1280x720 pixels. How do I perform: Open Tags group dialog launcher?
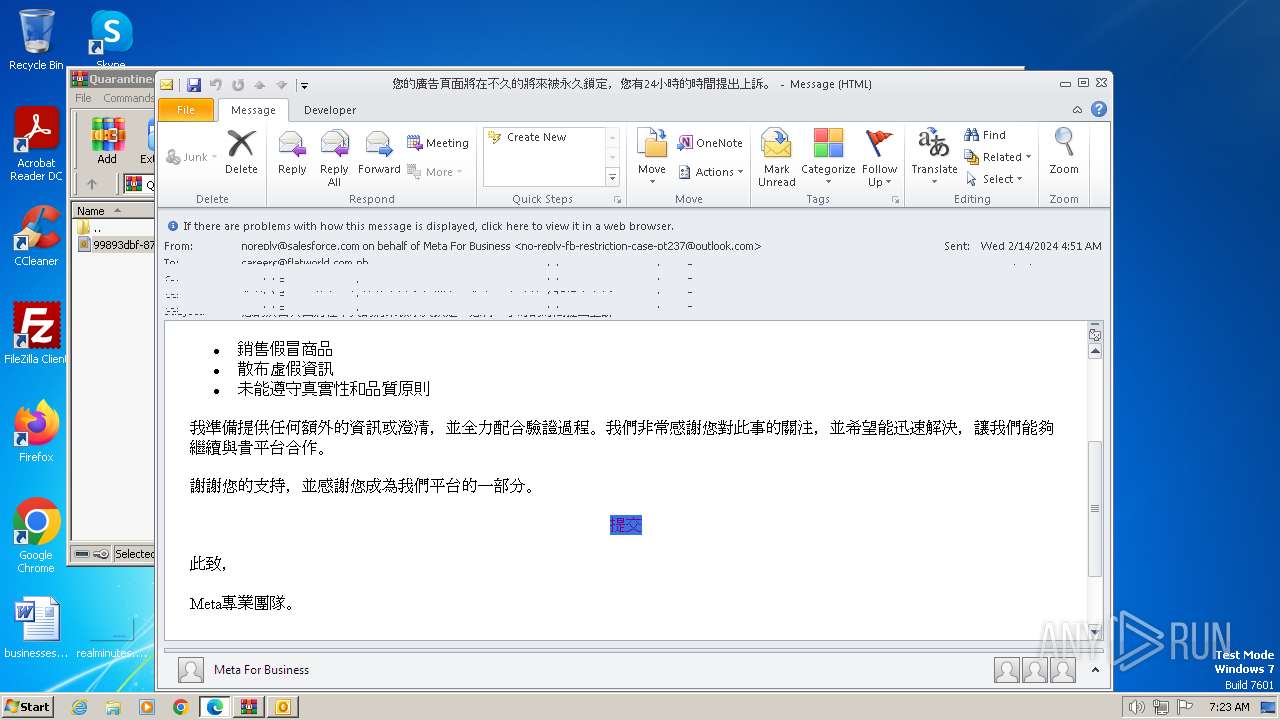click(896, 200)
